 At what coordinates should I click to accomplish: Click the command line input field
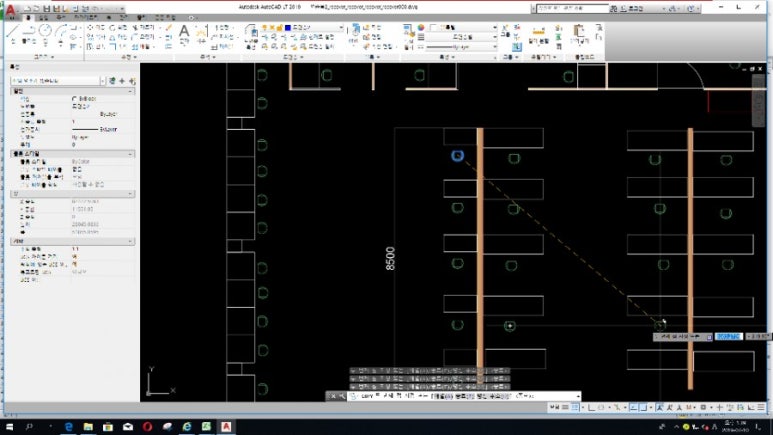coord(463,396)
